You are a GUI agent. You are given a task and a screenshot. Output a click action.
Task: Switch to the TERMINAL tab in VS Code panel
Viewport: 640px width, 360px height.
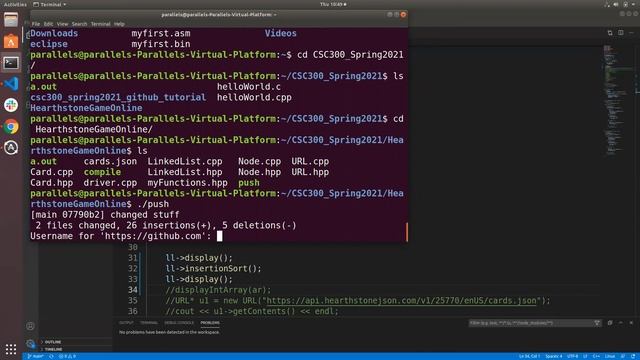pyautogui.click(x=149, y=323)
